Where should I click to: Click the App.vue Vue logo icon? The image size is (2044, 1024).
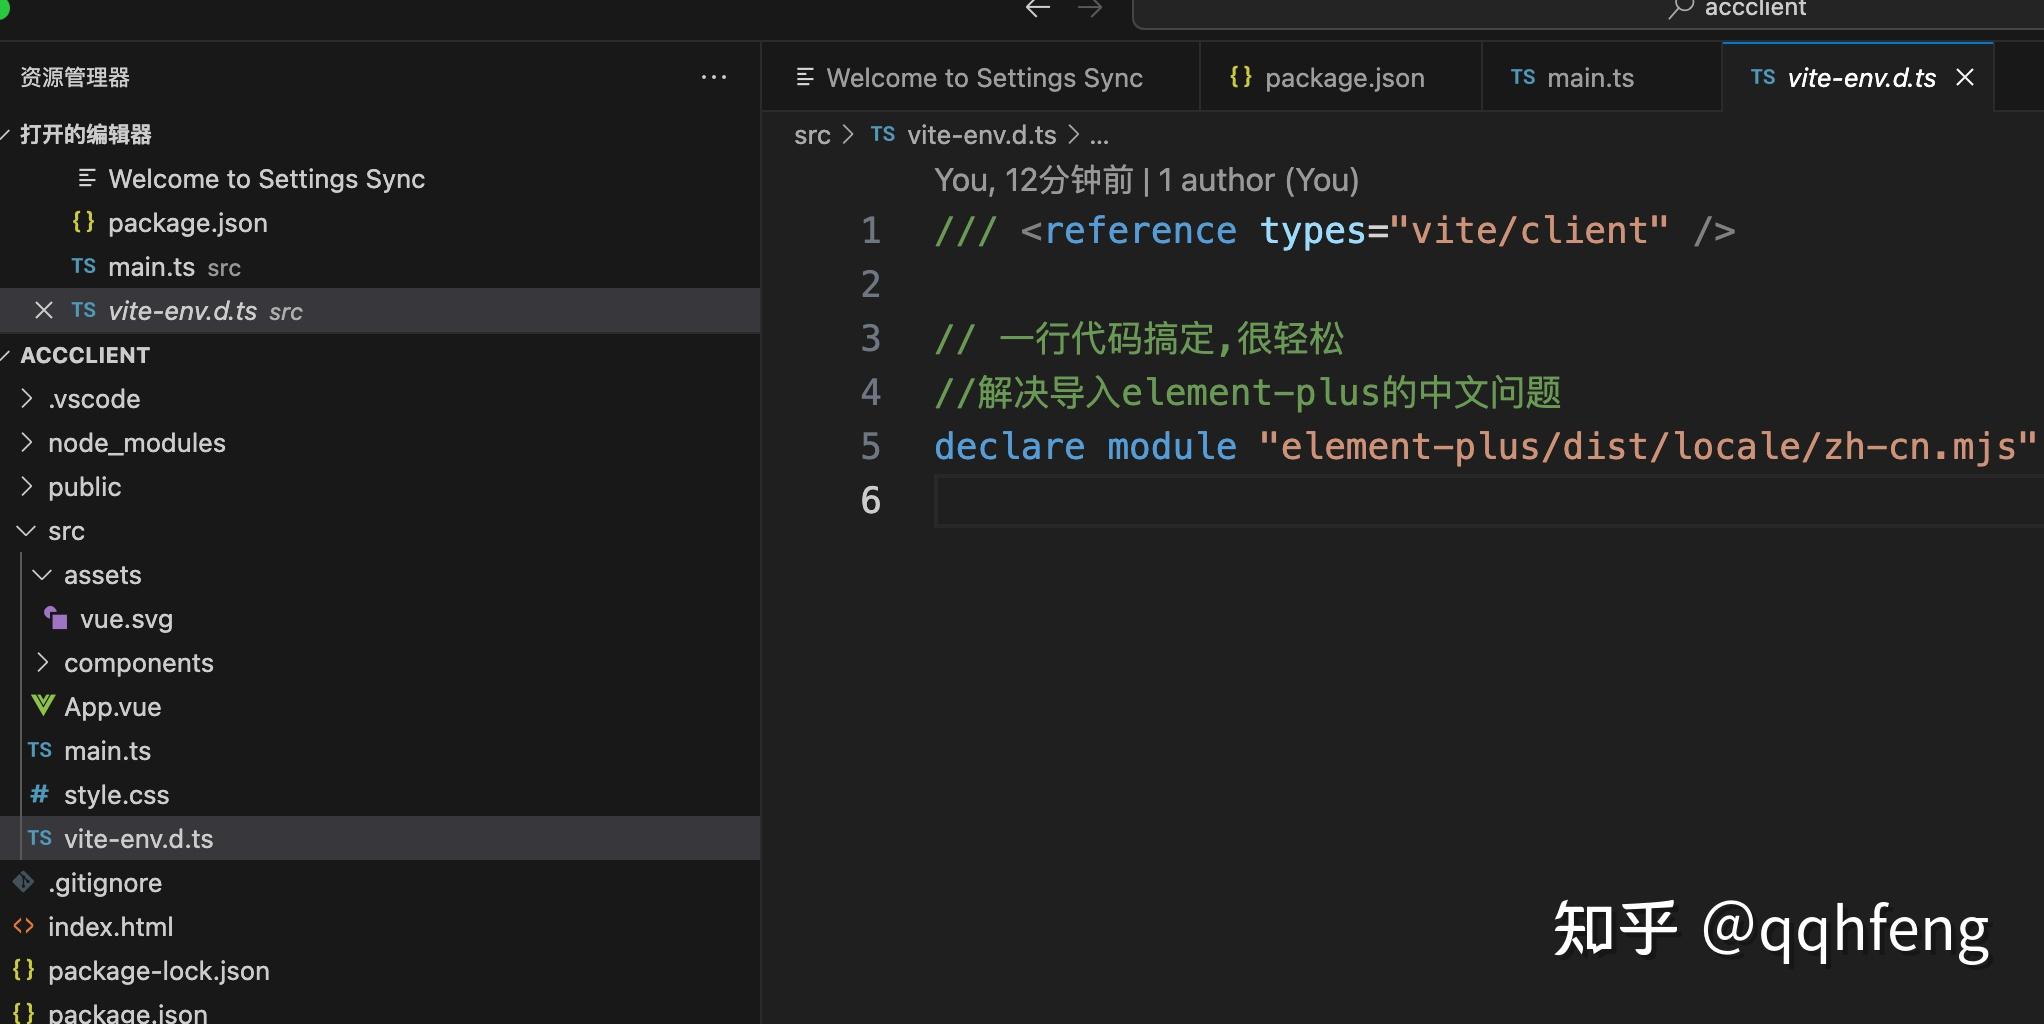pyautogui.click(x=43, y=706)
